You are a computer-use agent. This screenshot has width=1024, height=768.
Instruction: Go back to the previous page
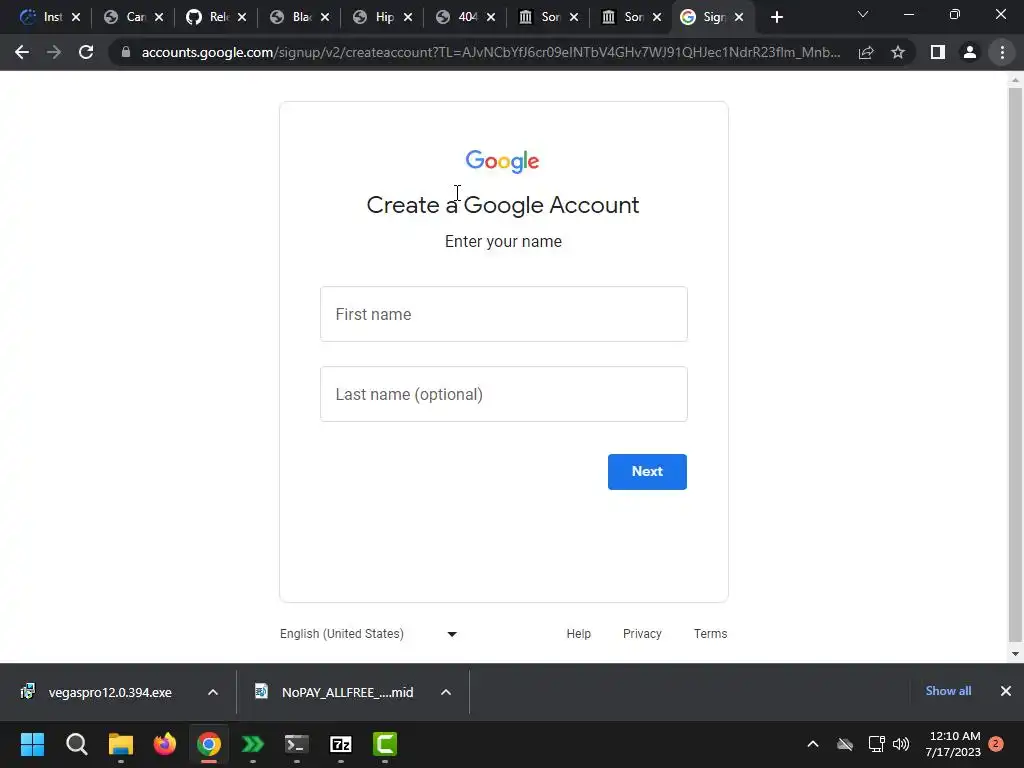[22, 52]
